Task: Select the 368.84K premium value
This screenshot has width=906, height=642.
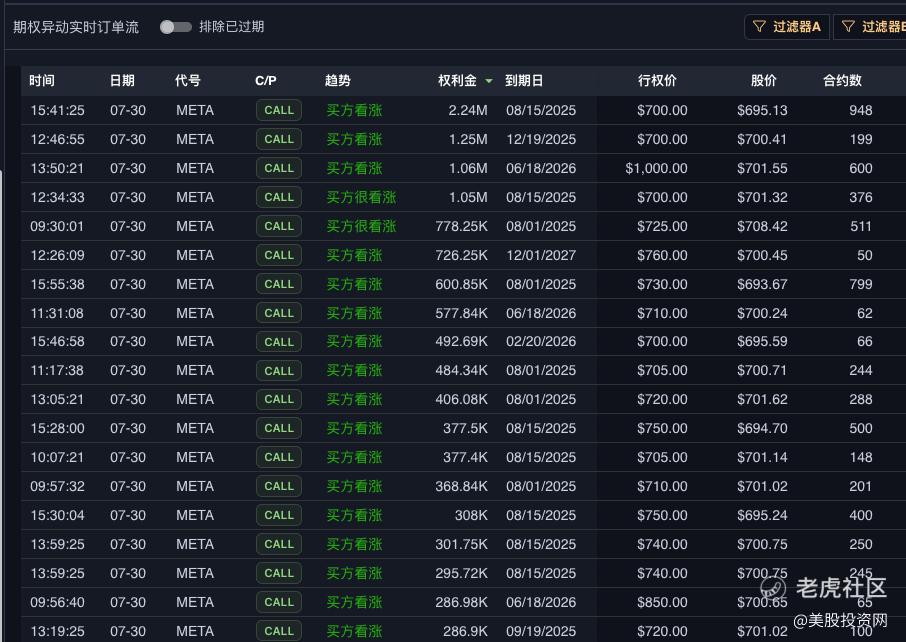Action: pyautogui.click(x=461, y=486)
